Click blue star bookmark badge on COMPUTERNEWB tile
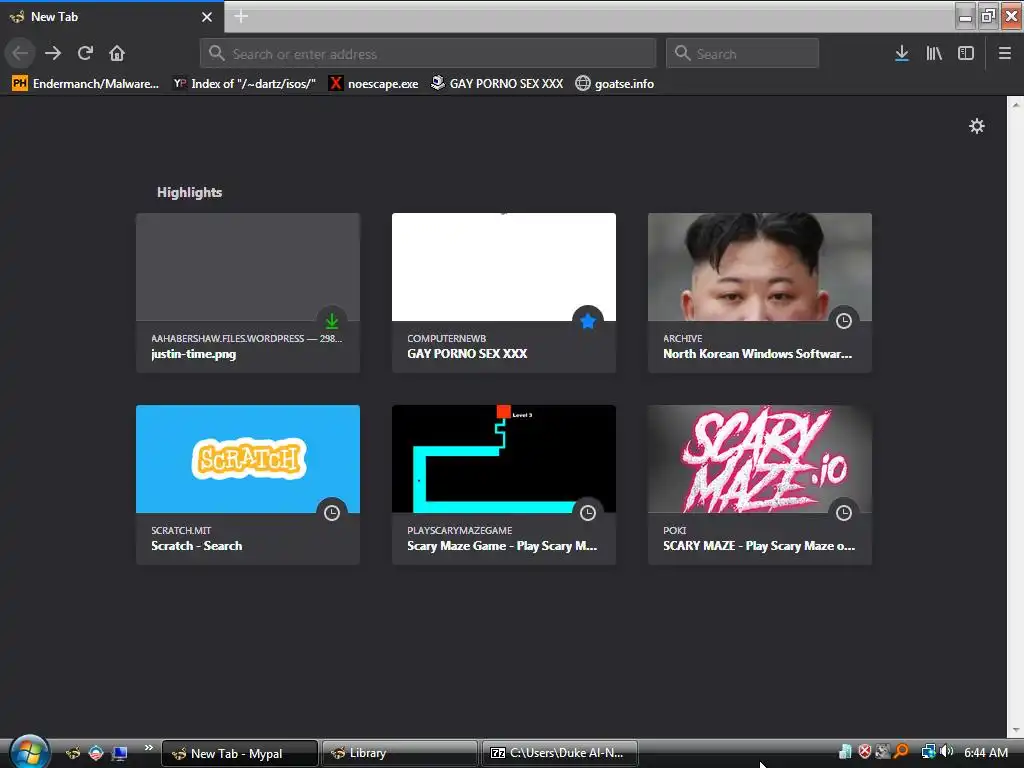The height and width of the screenshot is (768, 1024). [x=588, y=321]
